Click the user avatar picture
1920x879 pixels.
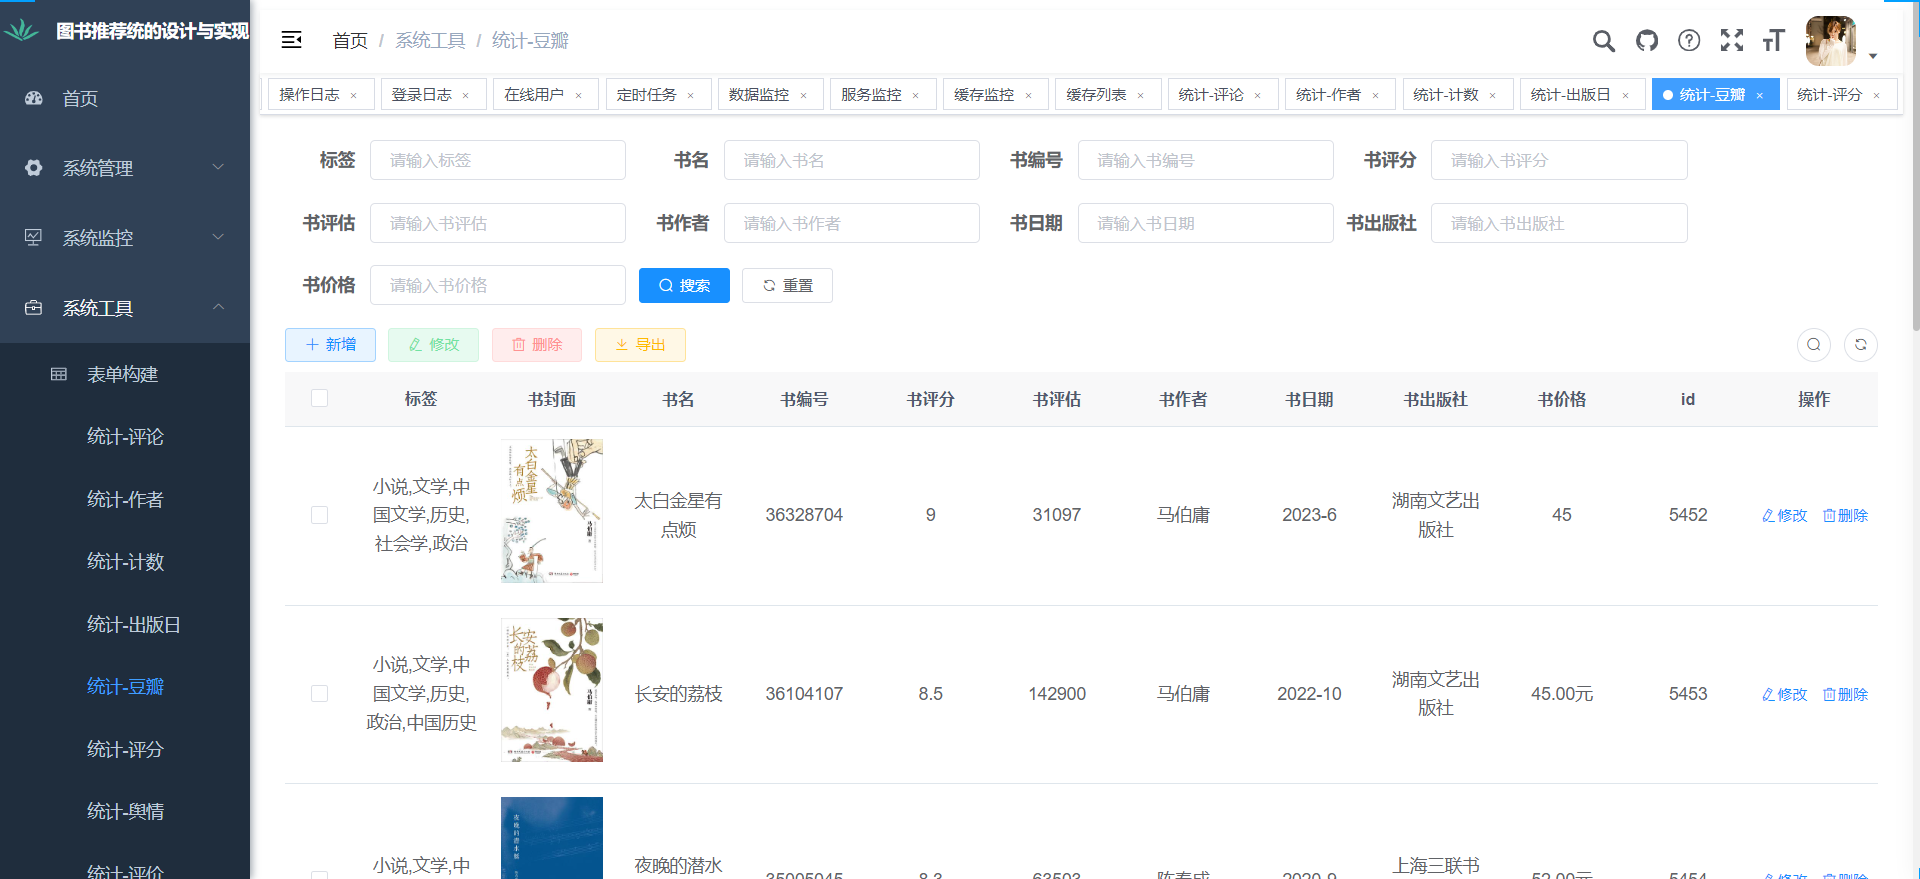1831,41
